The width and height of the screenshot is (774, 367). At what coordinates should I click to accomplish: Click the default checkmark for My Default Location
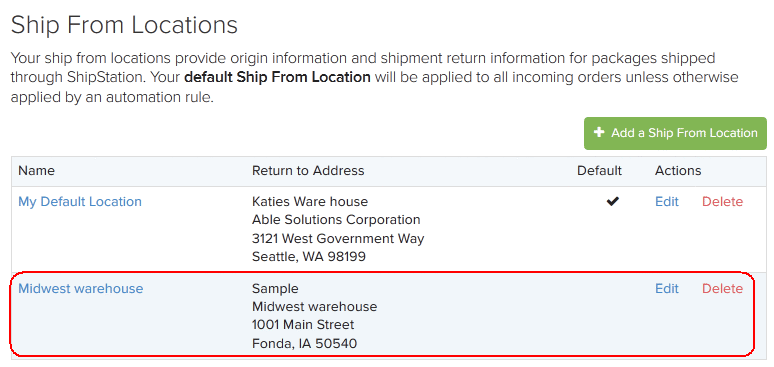tap(613, 201)
